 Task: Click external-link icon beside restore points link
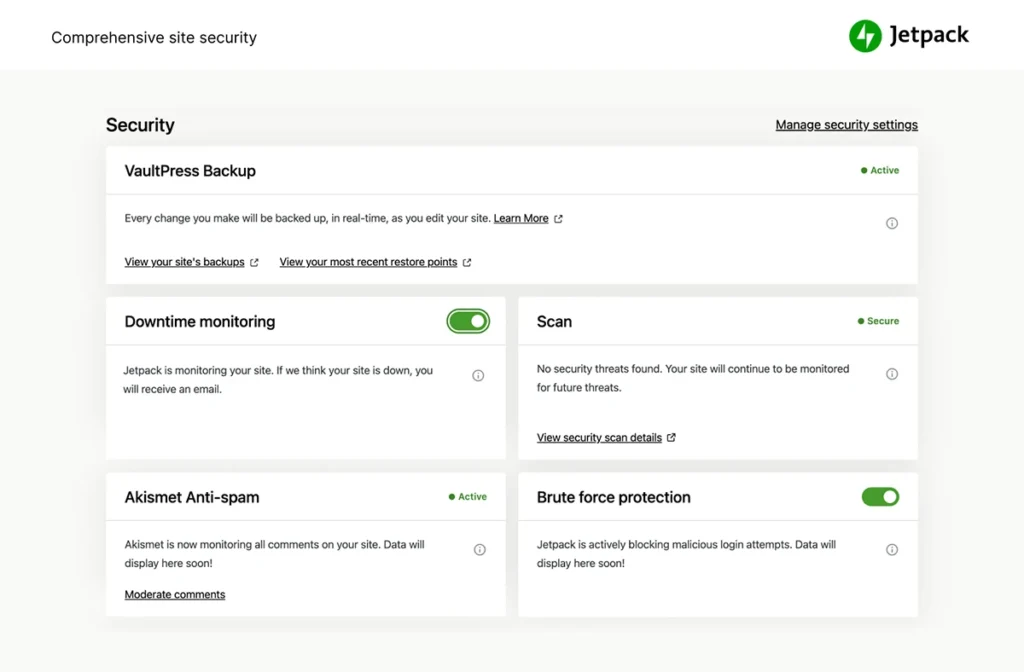pyautogui.click(x=467, y=263)
